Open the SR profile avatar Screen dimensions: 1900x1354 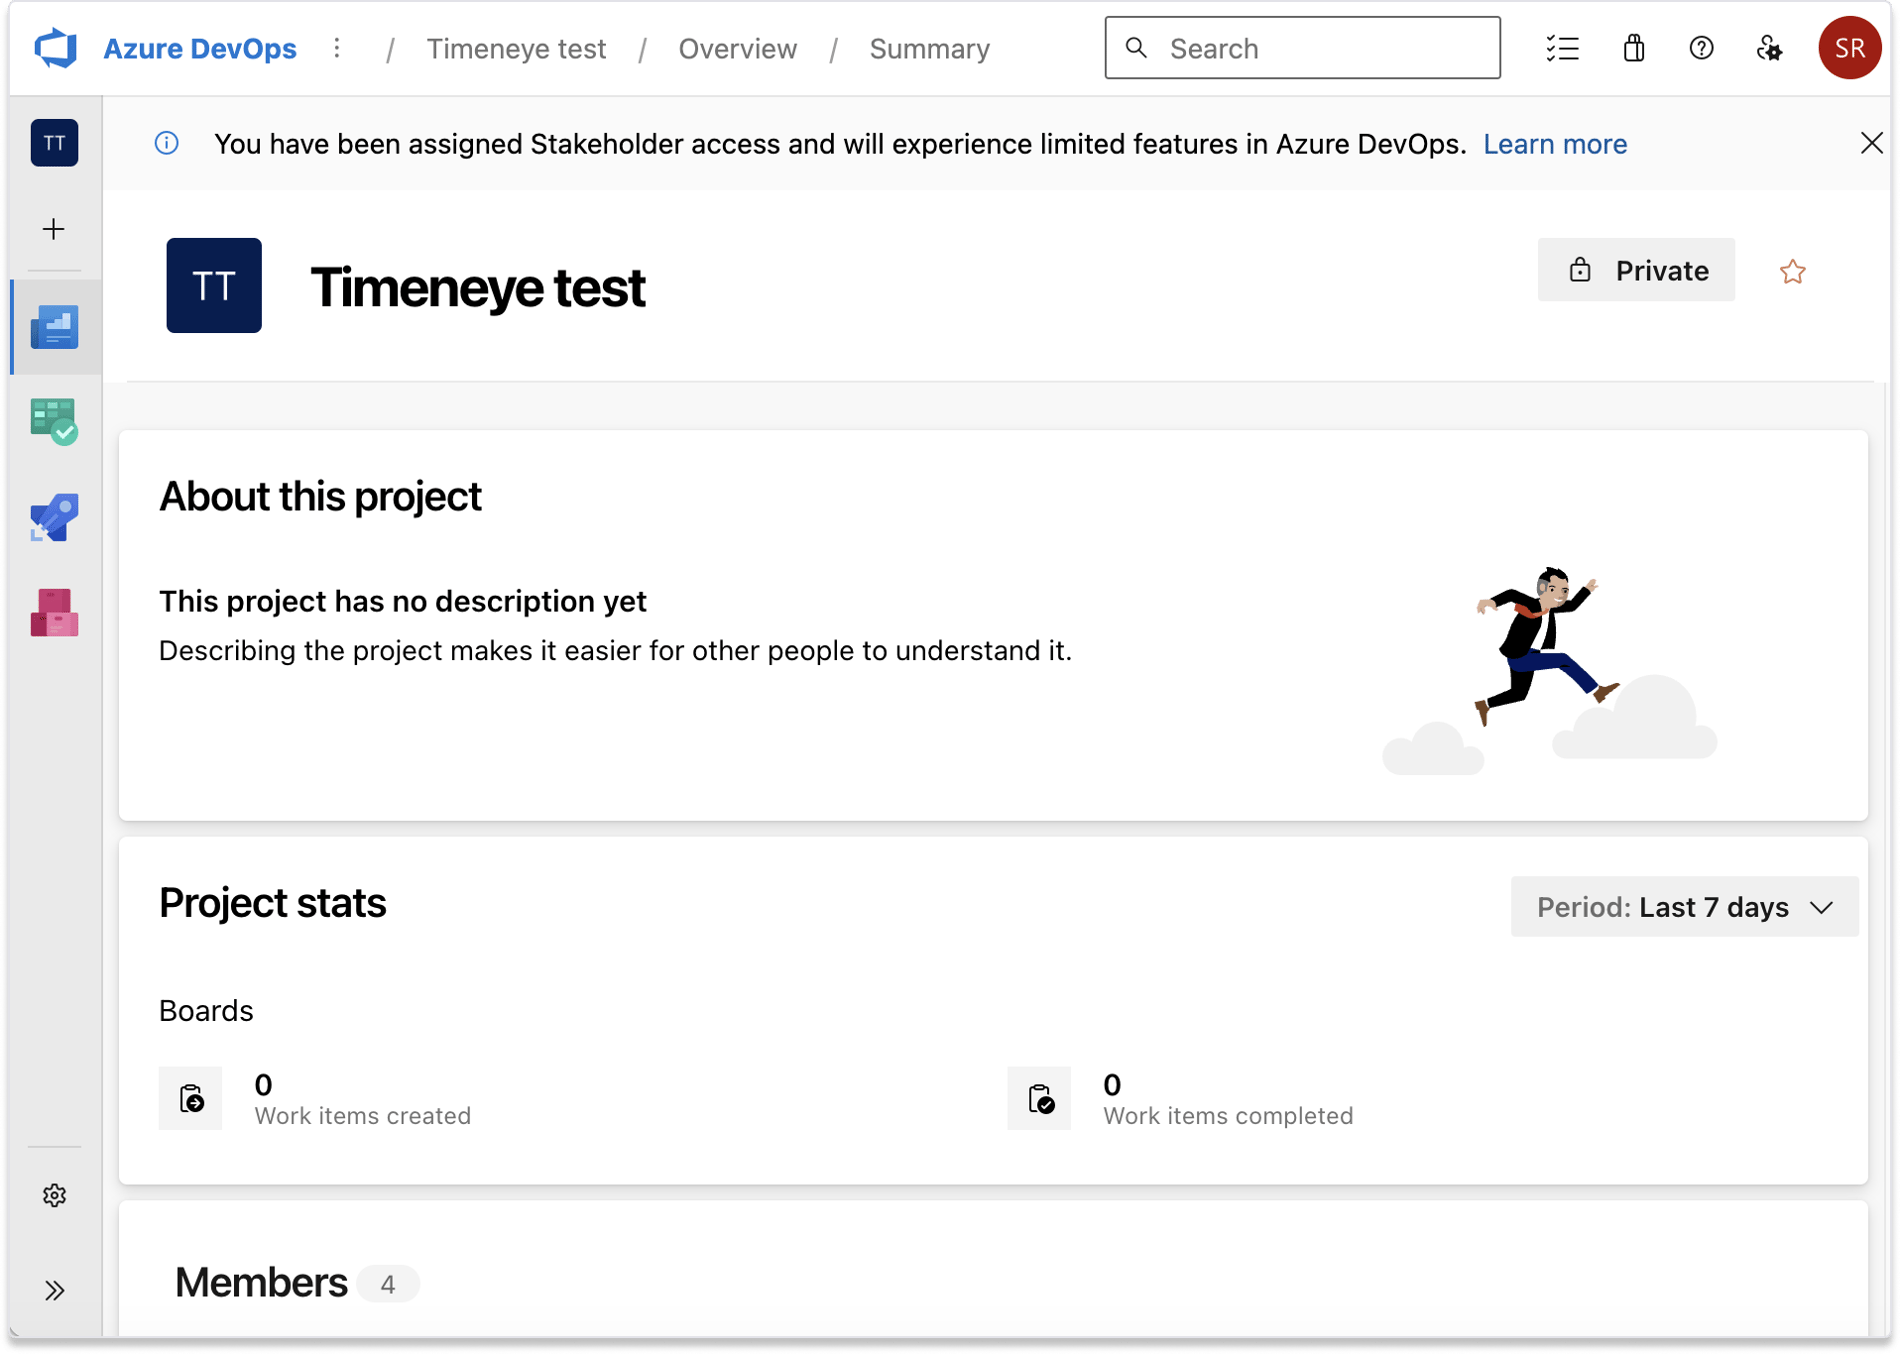[1849, 47]
